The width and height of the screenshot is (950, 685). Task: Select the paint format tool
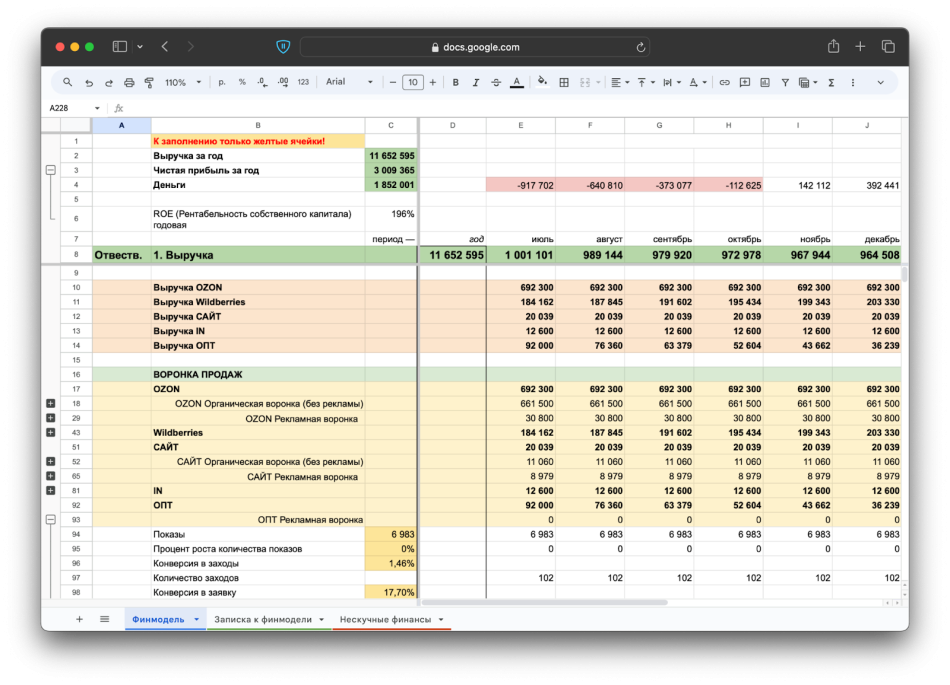149,82
